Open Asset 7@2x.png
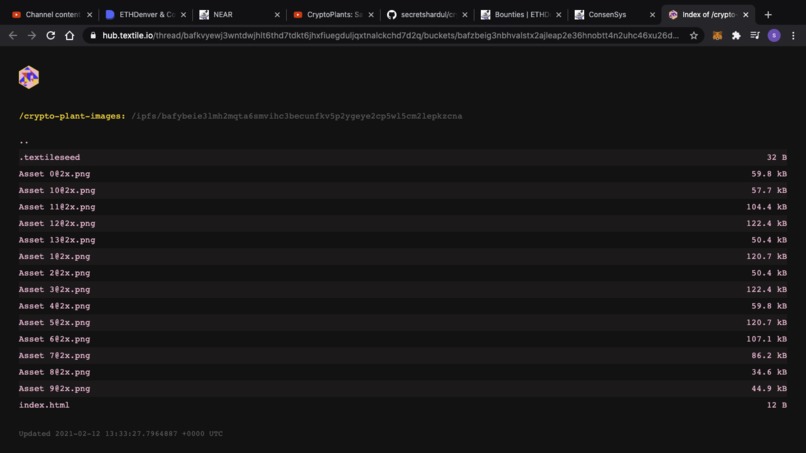 pyautogui.click(x=54, y=355)
